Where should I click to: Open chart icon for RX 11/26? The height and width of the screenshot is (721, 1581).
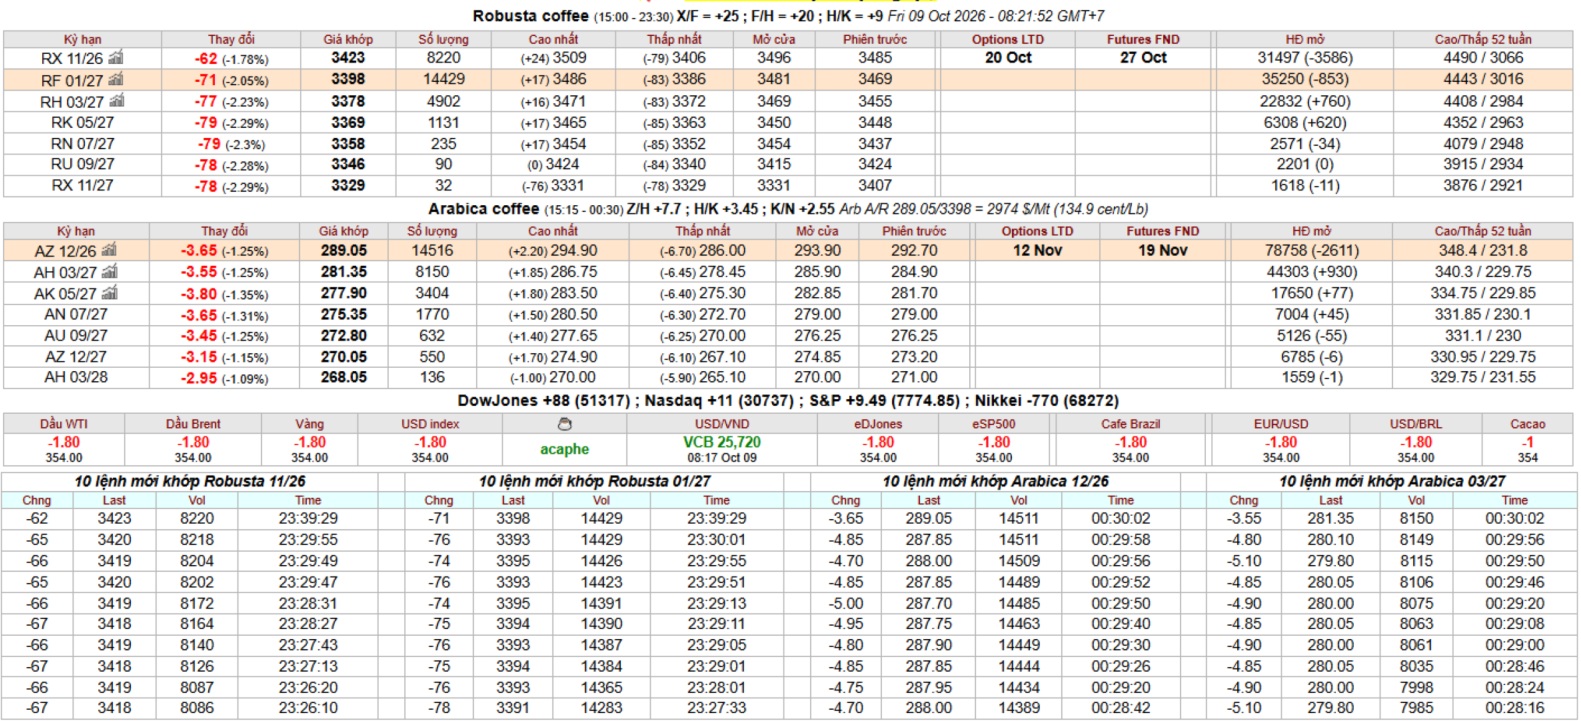click(x=115, y=58)
